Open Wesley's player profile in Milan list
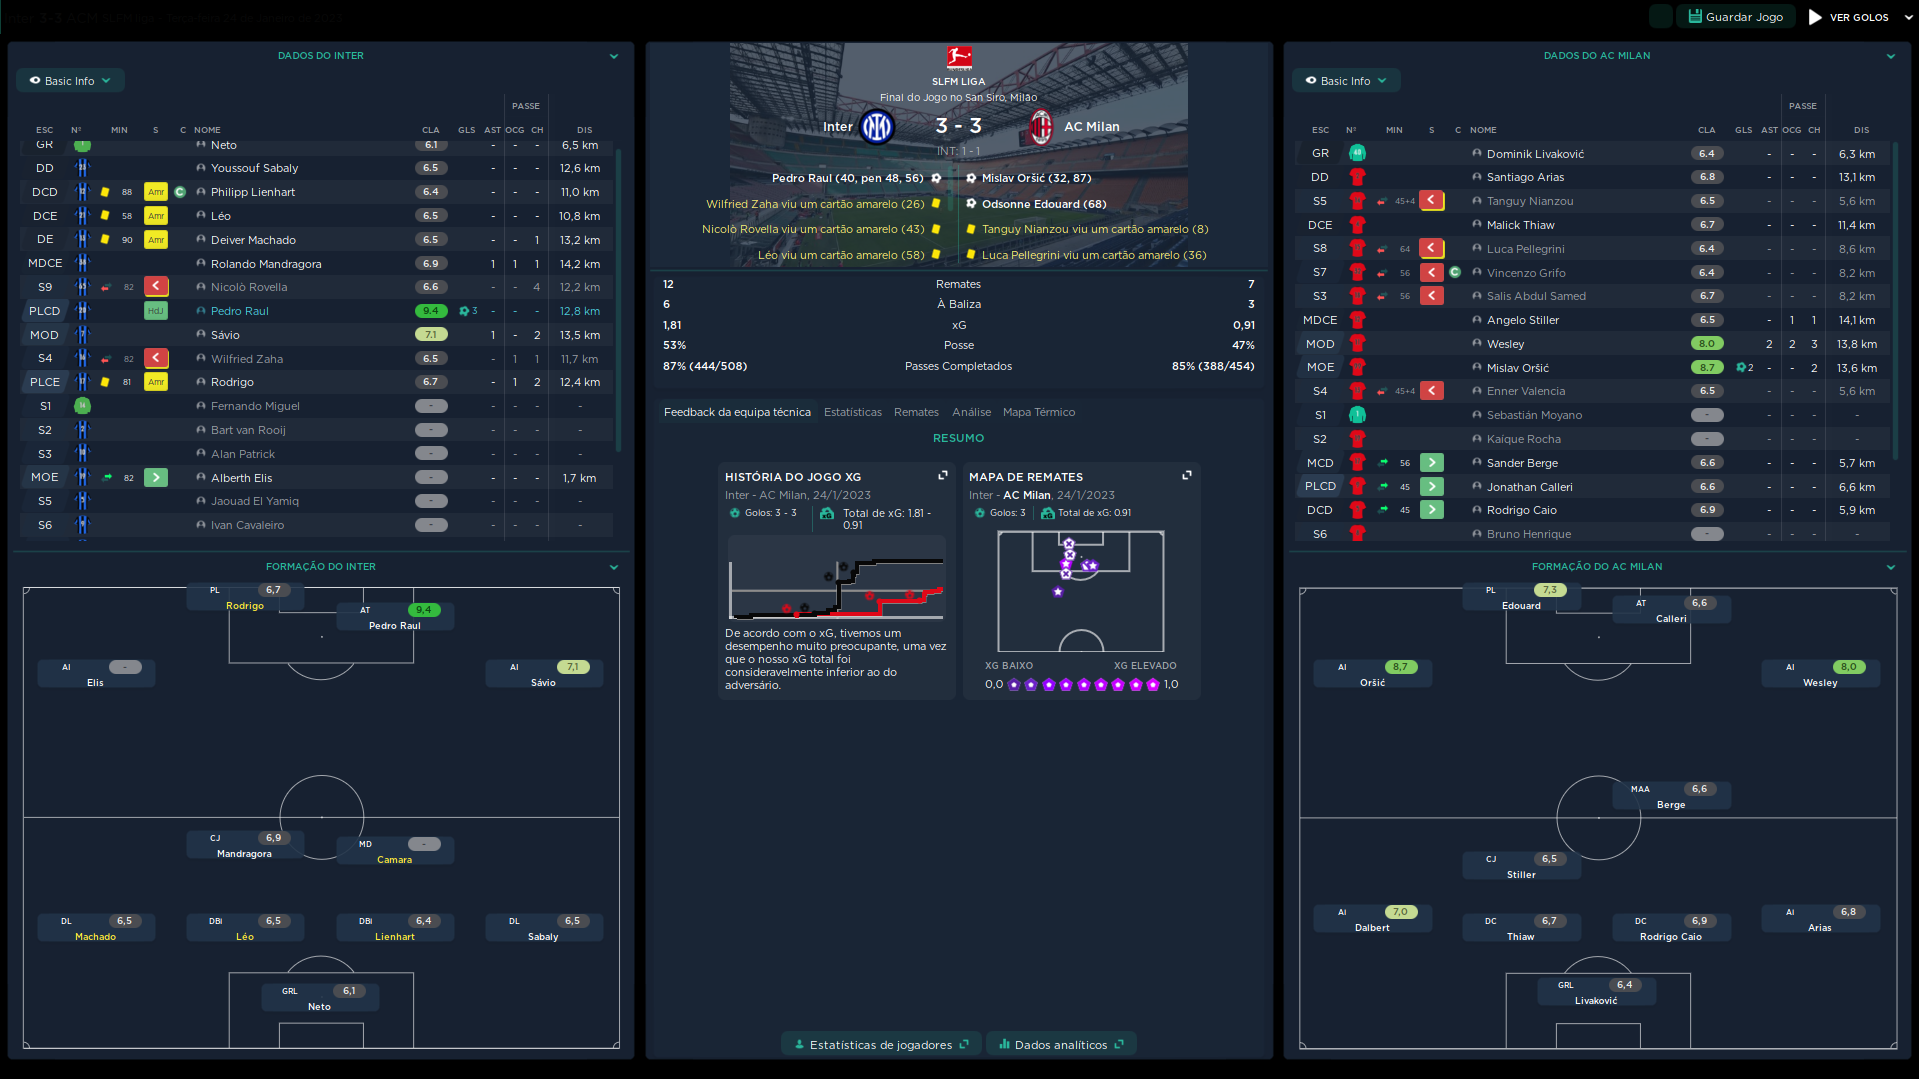1919x1079 pixels. pyautogui.click(x=1505, y=344)
